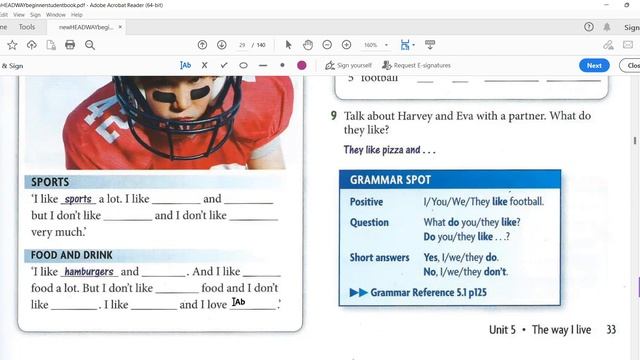This screenshot has height=360, width=640.
Task: Select the circle shape tool
Action: coord(243,65)
